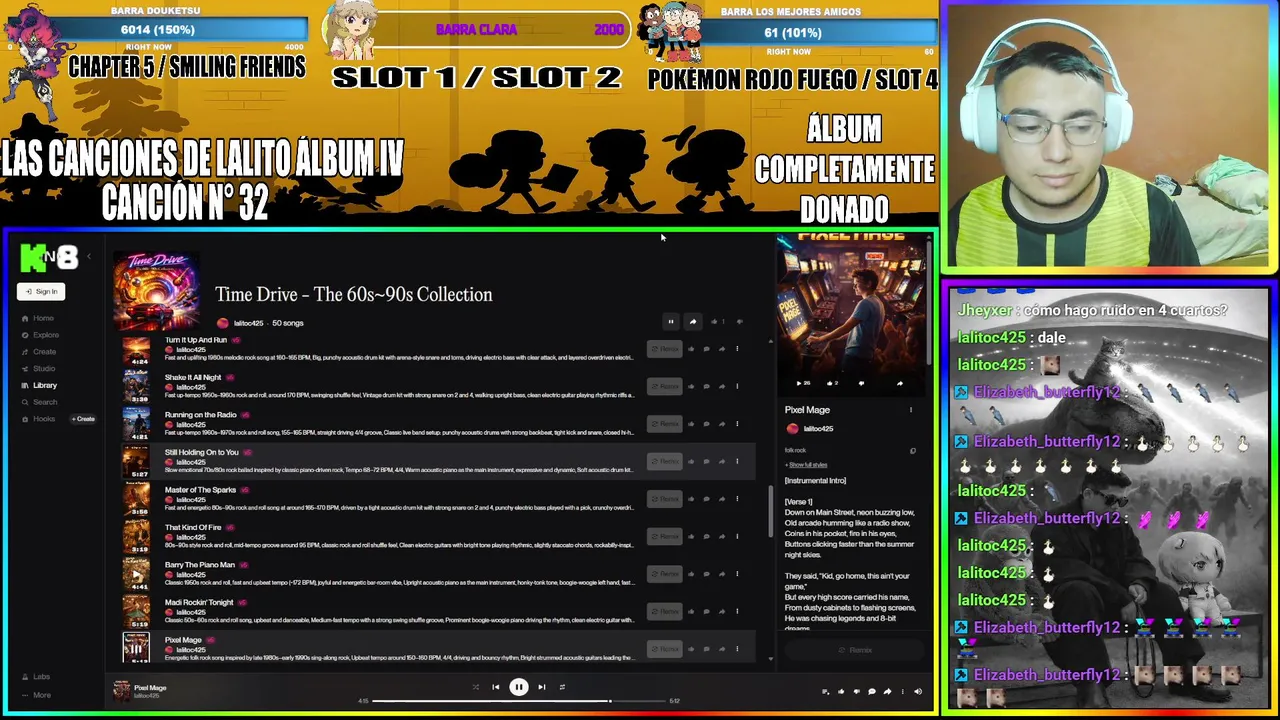Image resolution: width=1280 pixels, height=720 pixels.
Task: Comment on Madi Rockin' Tonight
Action: click(x=706, y=611)
